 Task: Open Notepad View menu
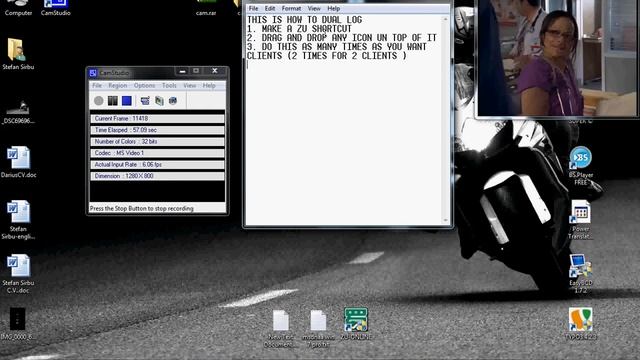point(314,8)
